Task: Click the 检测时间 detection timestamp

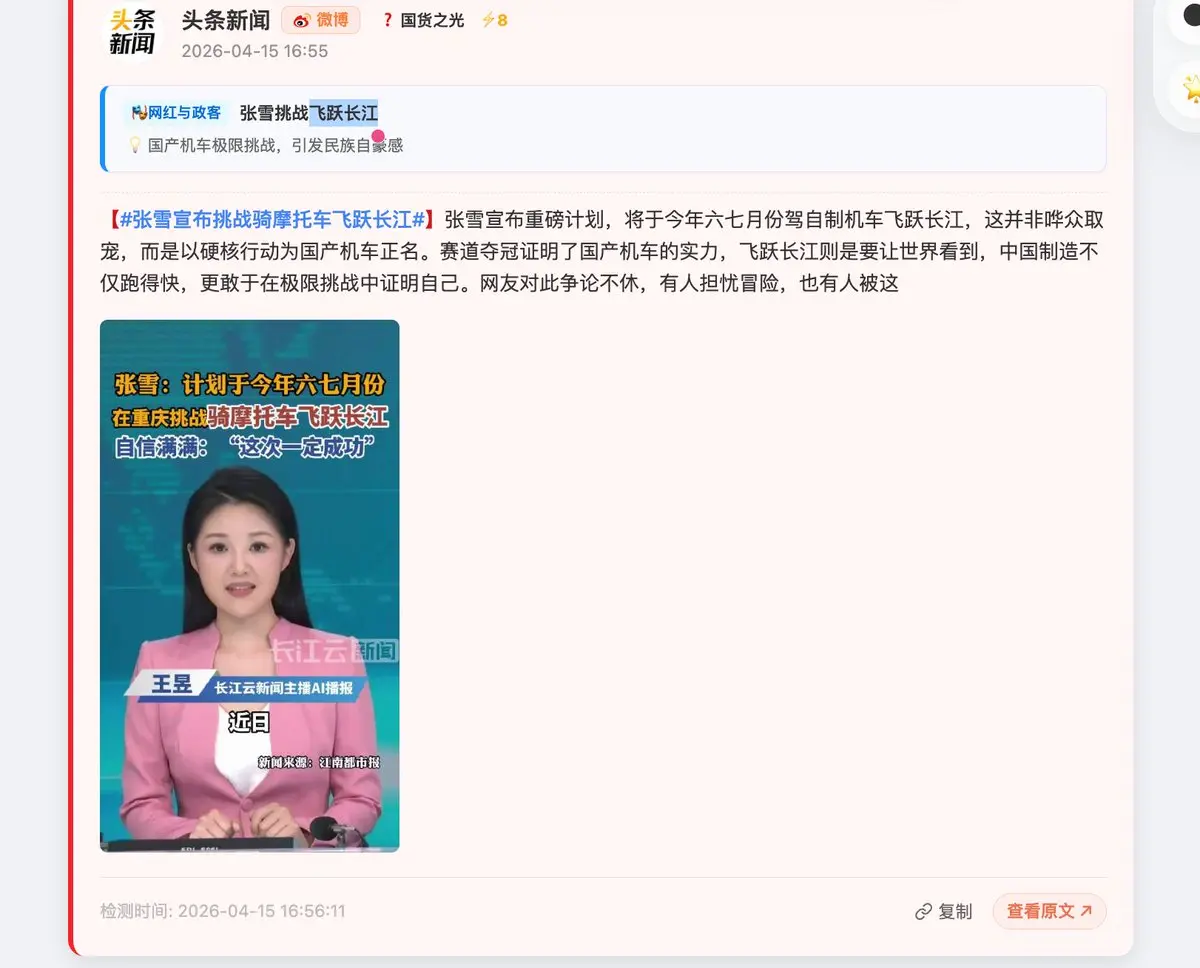Action: point(223,911)
